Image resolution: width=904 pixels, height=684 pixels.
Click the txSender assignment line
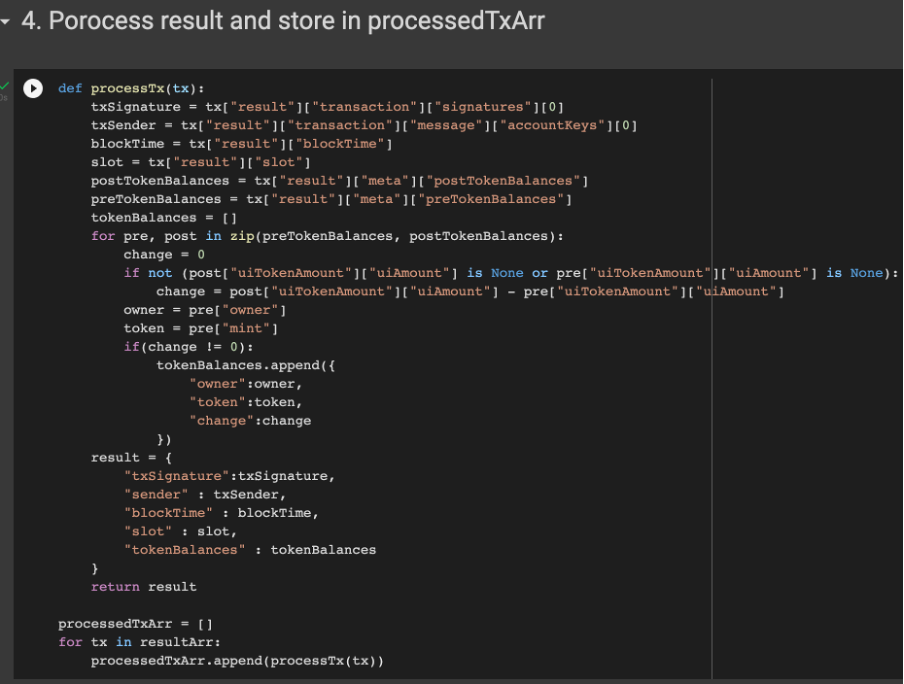click(x=364, y=125)
